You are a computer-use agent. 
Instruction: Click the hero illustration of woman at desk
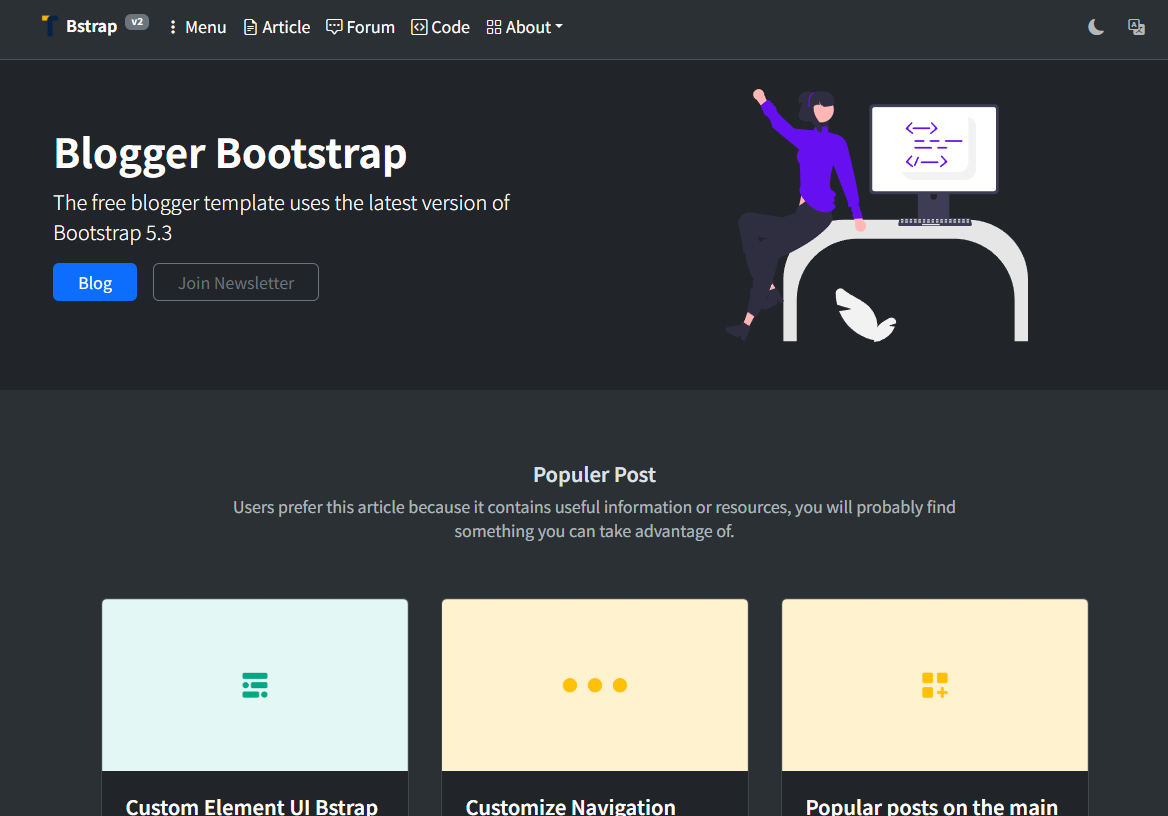[877, 215]
